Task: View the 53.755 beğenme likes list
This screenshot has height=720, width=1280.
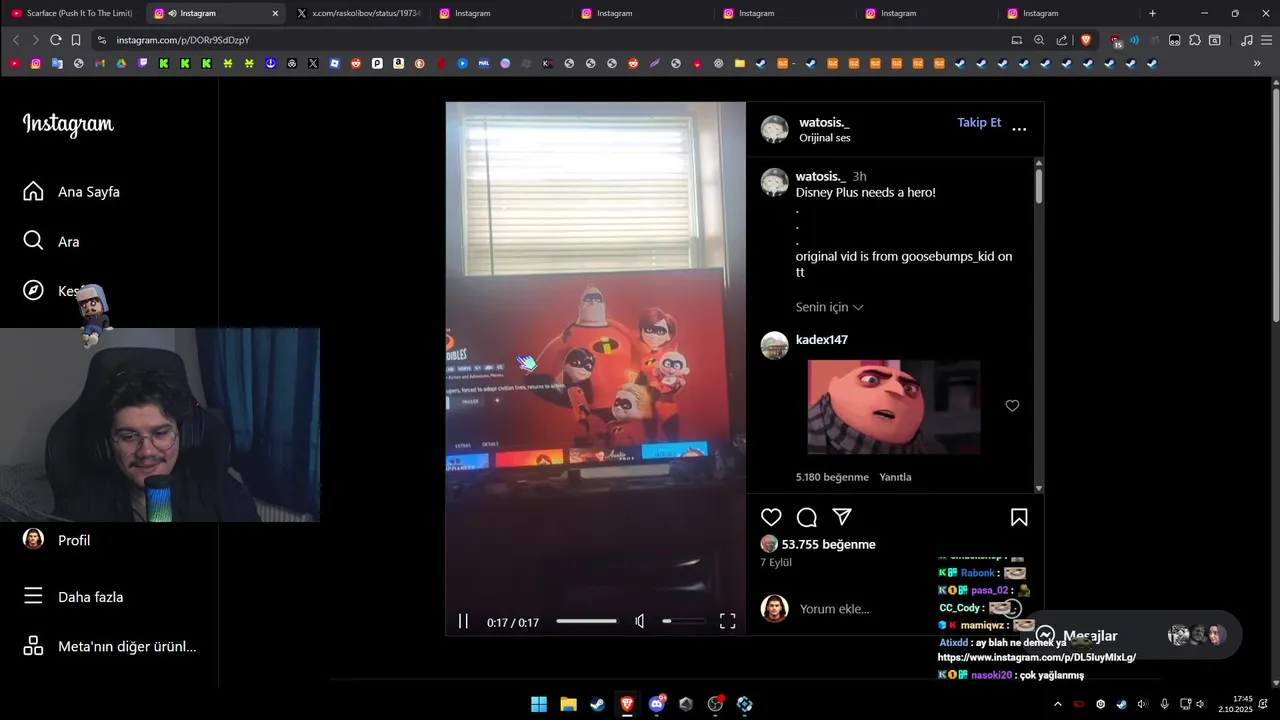Action: tap(828, 544)
